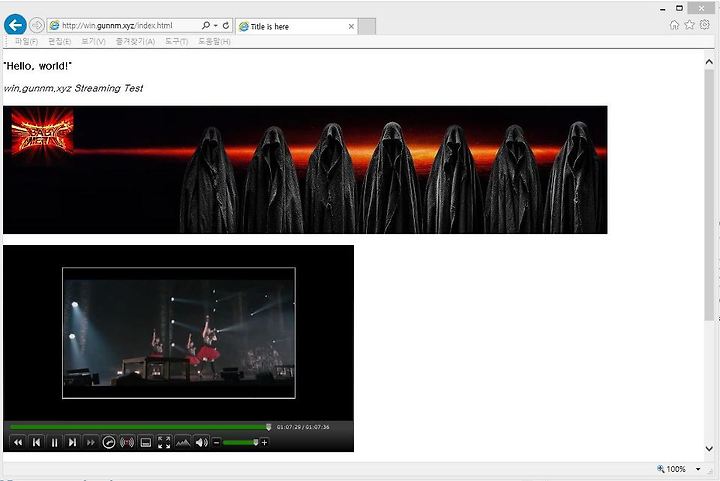
Task: Click 'win.gunnm.xyz Streaming Test' text
Action: [x=73, y=88]
